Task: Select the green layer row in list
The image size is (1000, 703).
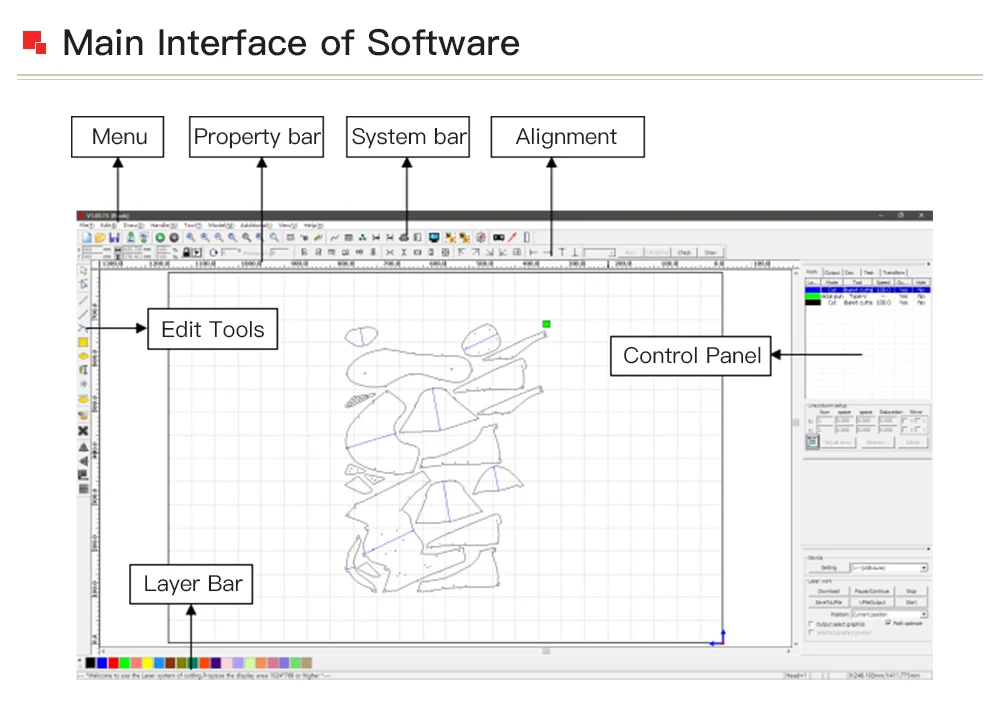Action: 867,296
